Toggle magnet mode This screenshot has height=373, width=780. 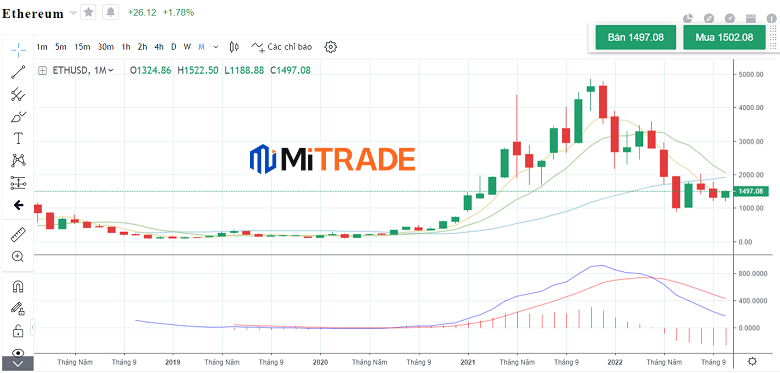18,286
